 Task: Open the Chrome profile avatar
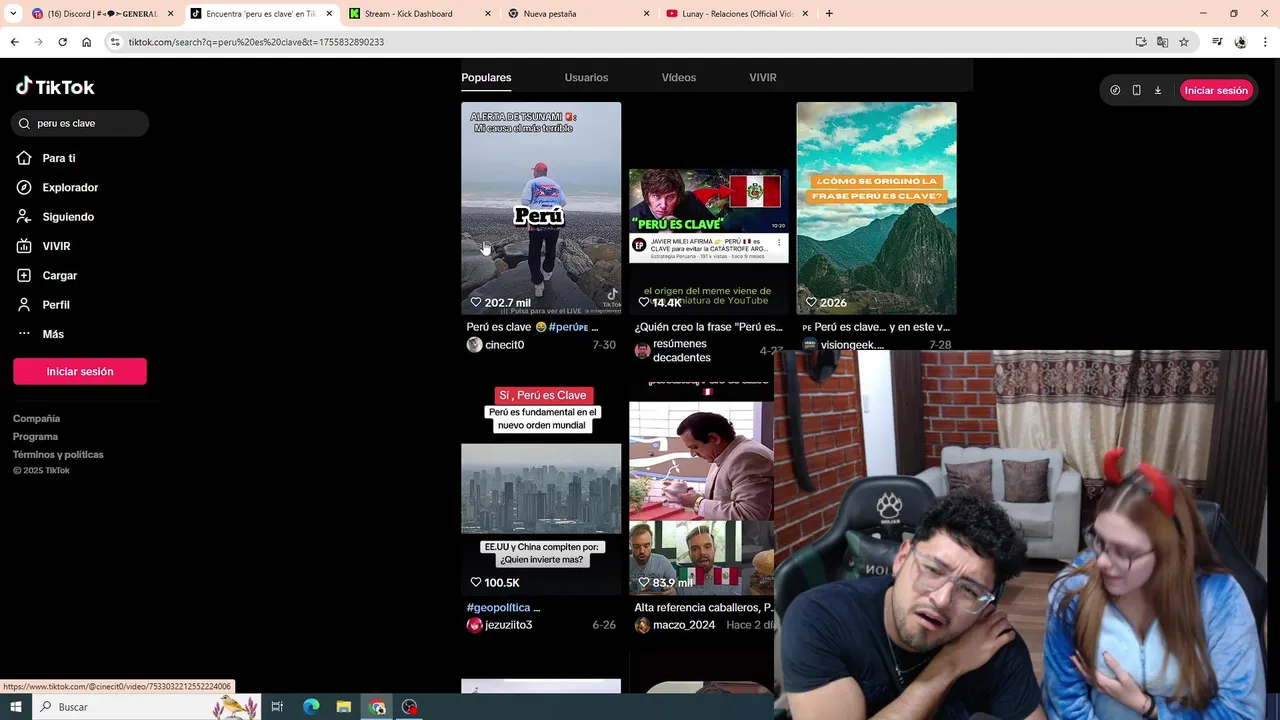pos(1240,42)
